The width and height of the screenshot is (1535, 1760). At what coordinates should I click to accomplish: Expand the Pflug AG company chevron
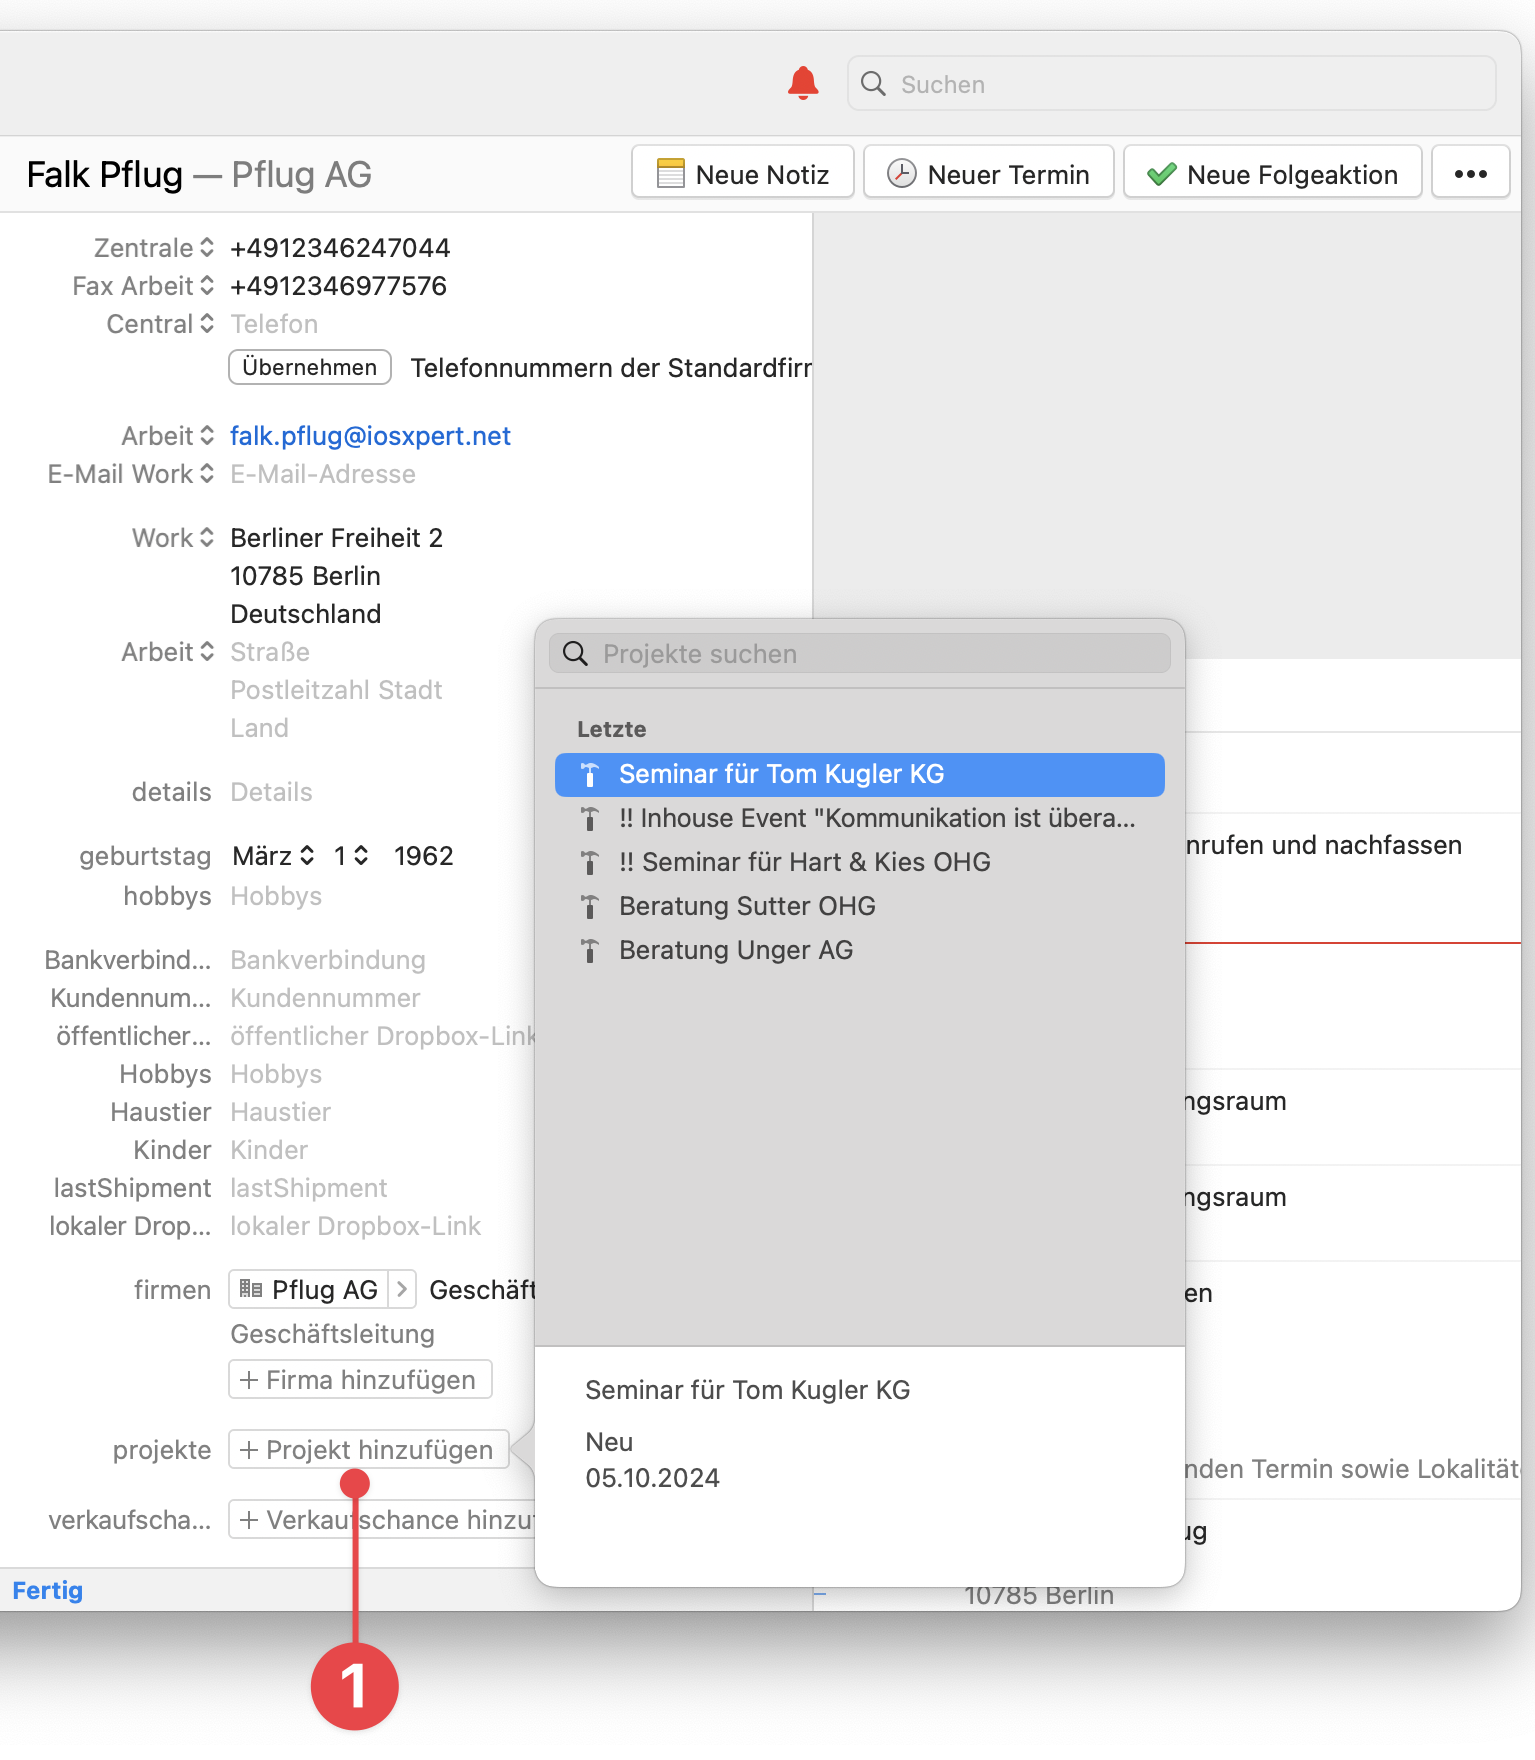[x=401, y=1289]
